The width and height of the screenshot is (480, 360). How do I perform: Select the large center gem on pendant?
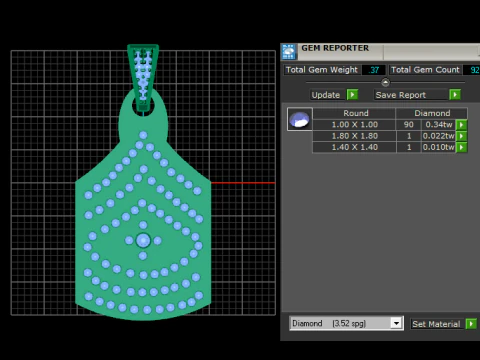click(143, 240)
